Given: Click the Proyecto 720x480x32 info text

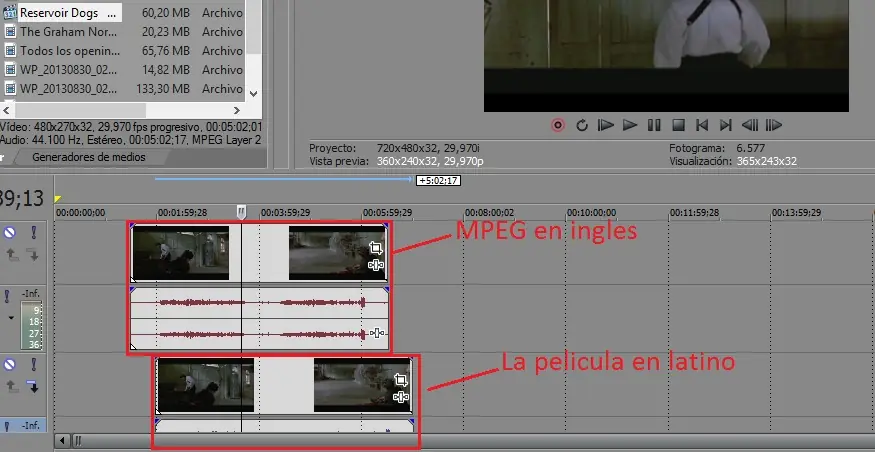Looking at the screenshot, I should click(x=429, y=148).
